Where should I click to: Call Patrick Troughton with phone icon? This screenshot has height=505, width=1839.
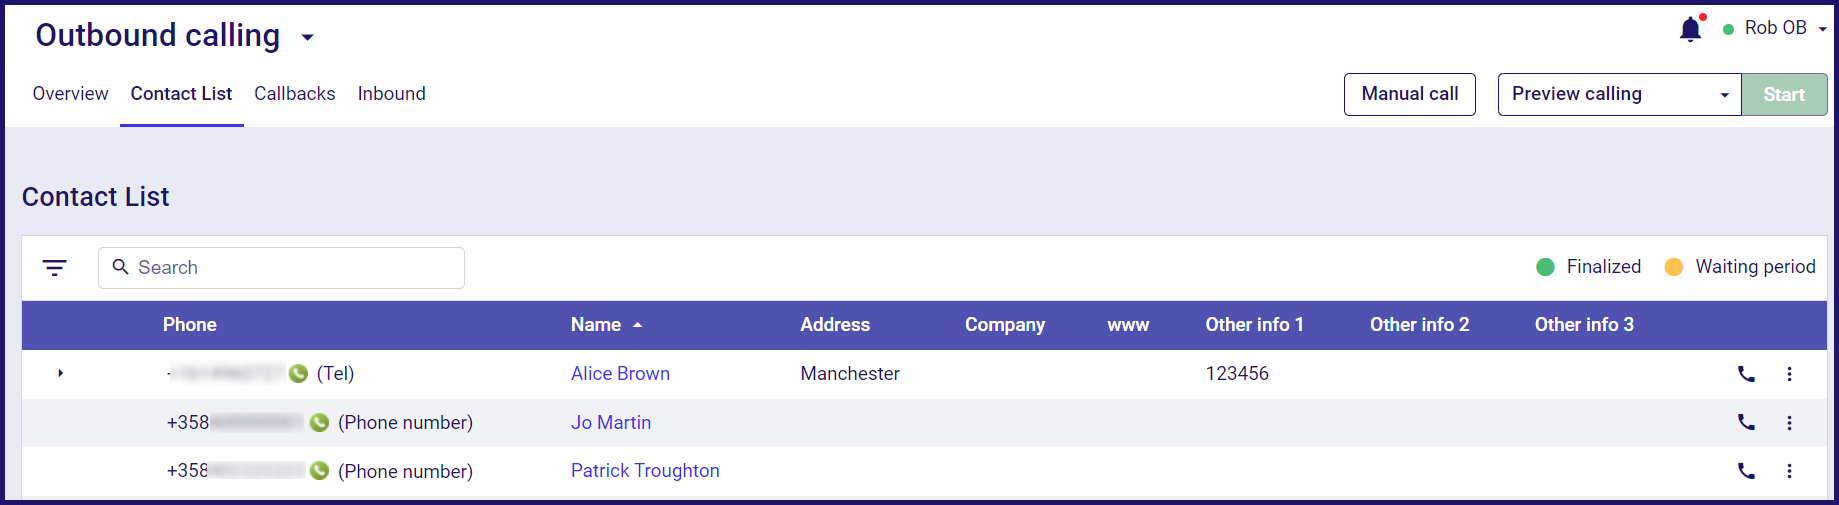(x=1746, y=471)
